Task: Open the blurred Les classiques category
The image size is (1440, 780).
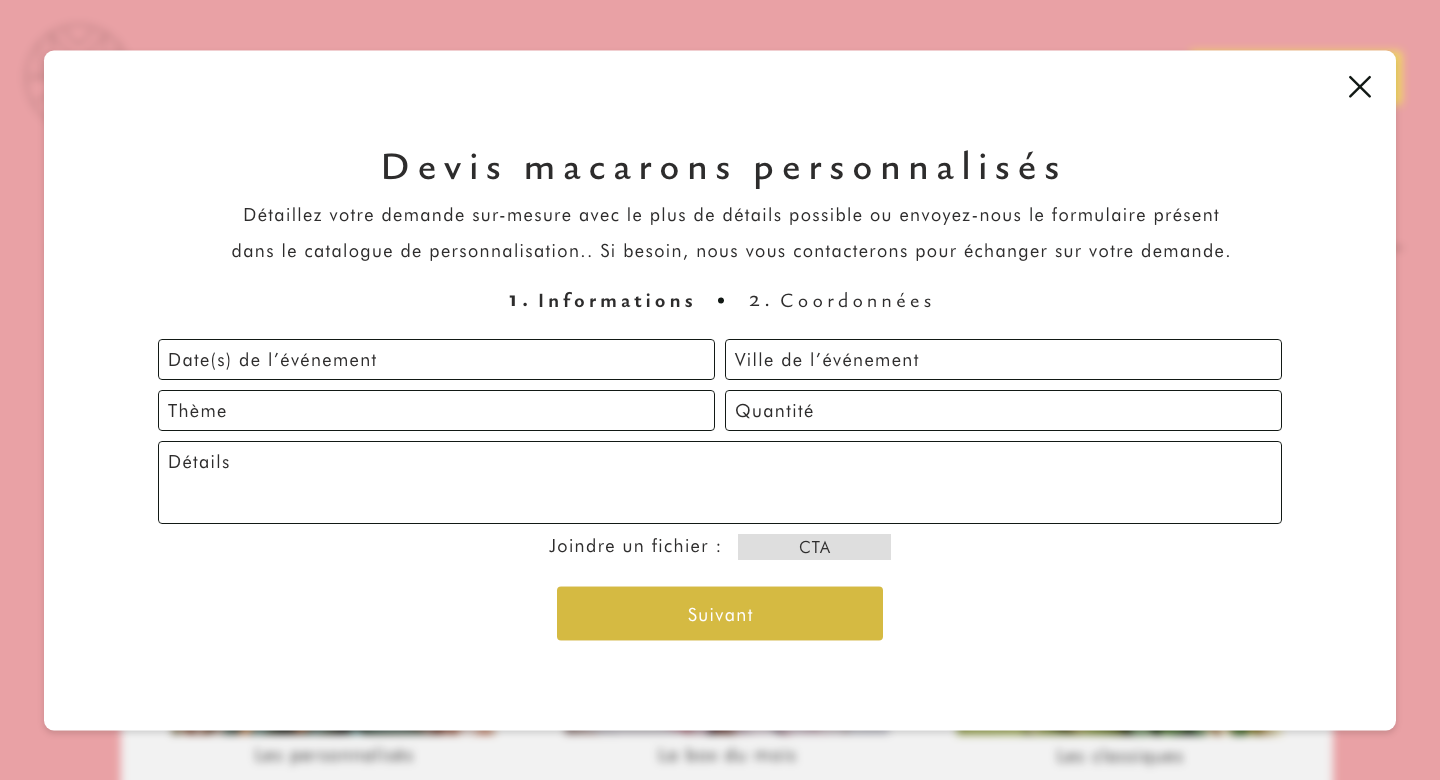Action: (x=1119, y=756)
